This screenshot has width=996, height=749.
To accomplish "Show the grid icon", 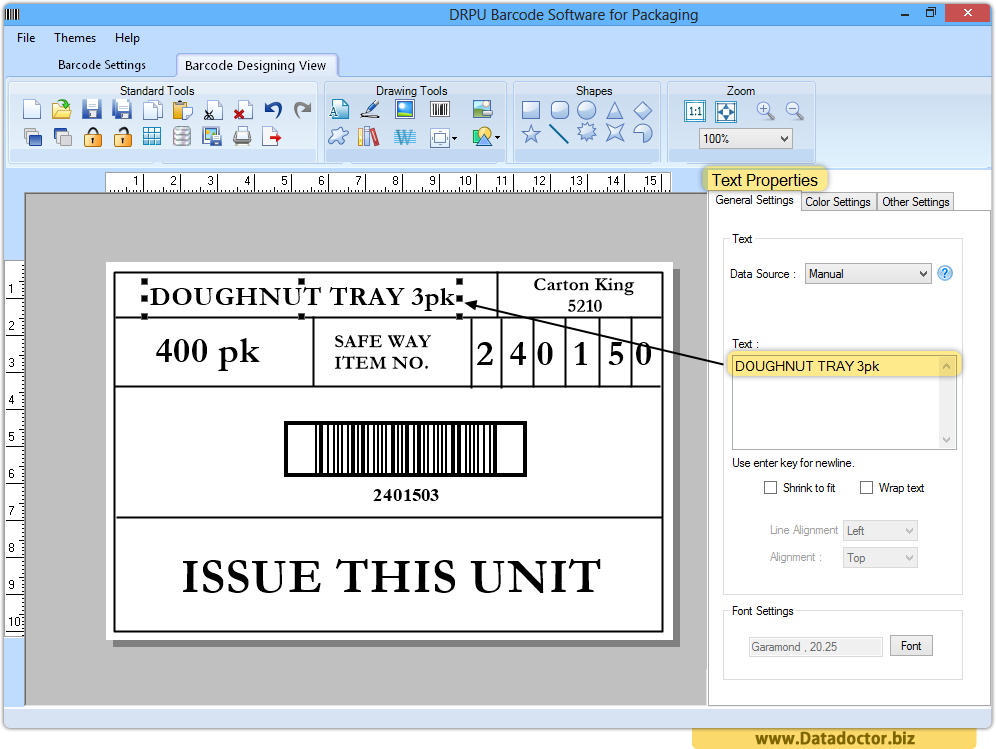I will tap(152, 136).
